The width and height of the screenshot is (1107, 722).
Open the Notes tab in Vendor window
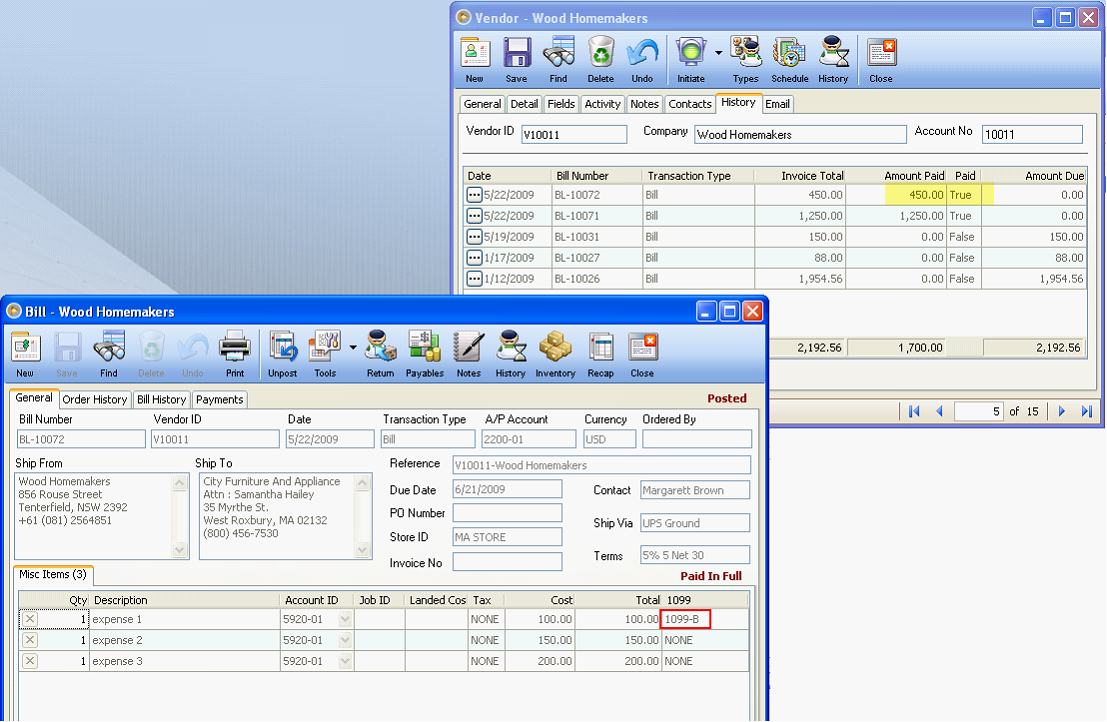[x=645, y=104]
